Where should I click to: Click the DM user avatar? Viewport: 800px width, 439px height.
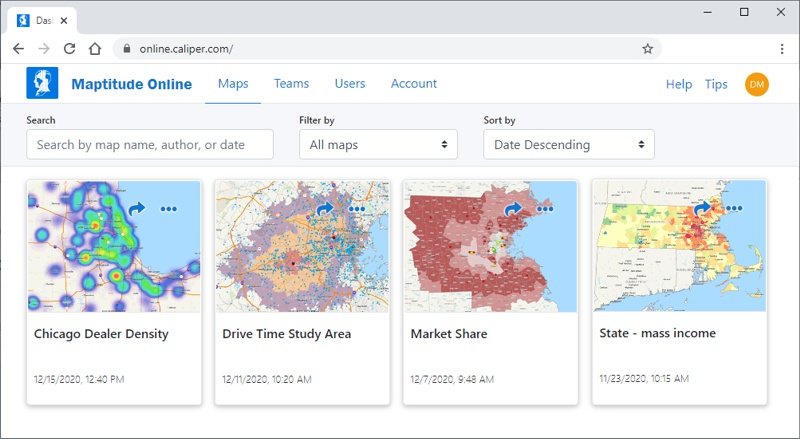pos(757,85)
